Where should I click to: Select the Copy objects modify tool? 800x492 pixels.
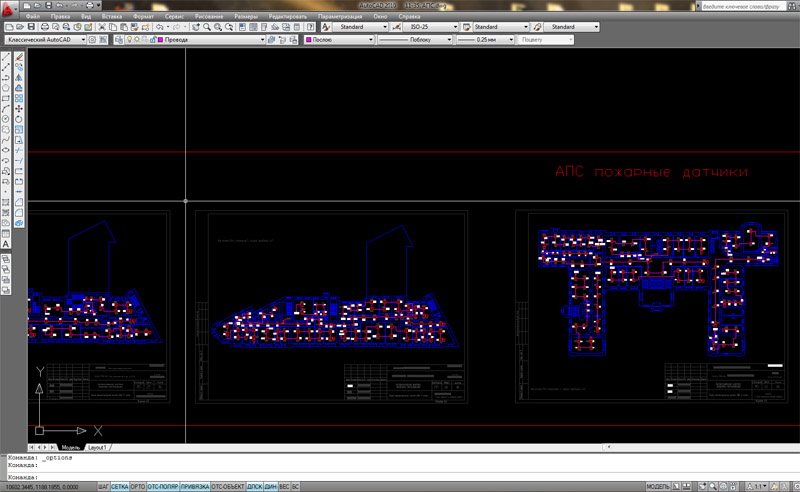[19, 67]
